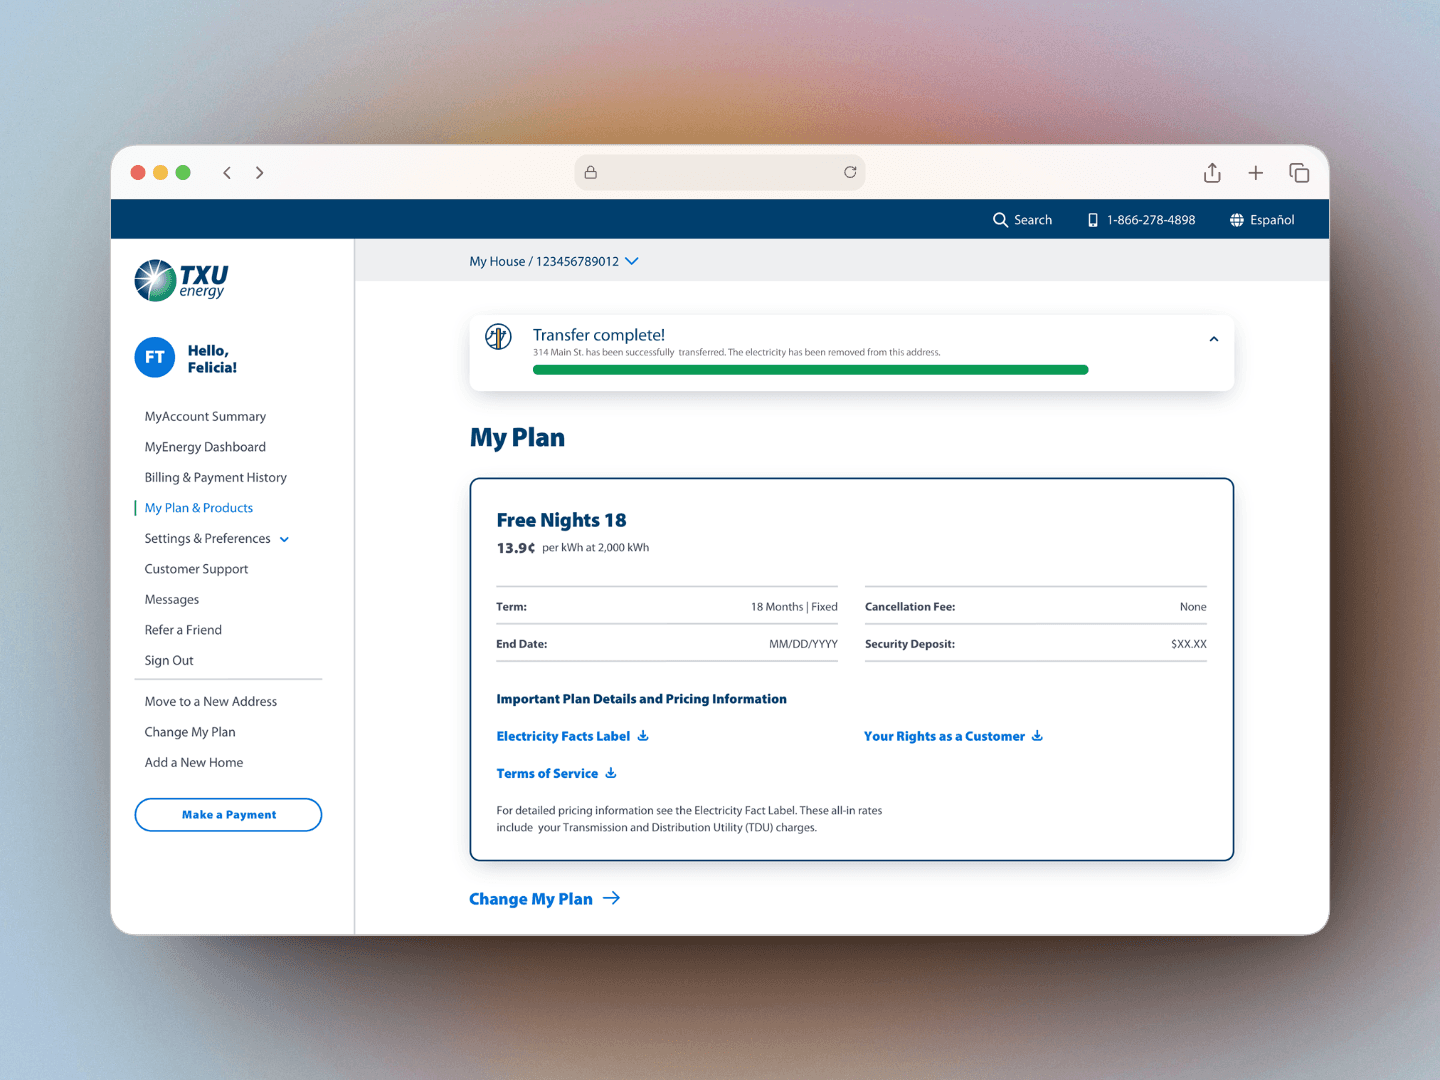Click the globe icon next to Español
Image resolution: width=1440 pixels, height=1080 pixels.
(x=1237, y=220)
